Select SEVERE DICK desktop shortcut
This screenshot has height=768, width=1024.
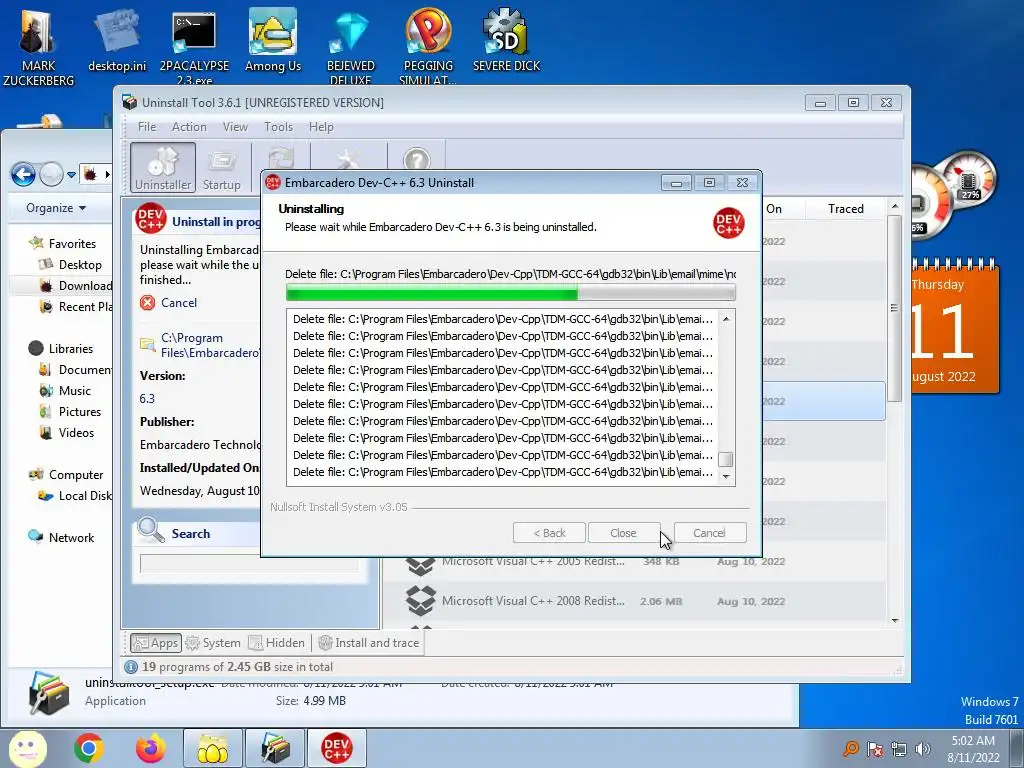506,40
